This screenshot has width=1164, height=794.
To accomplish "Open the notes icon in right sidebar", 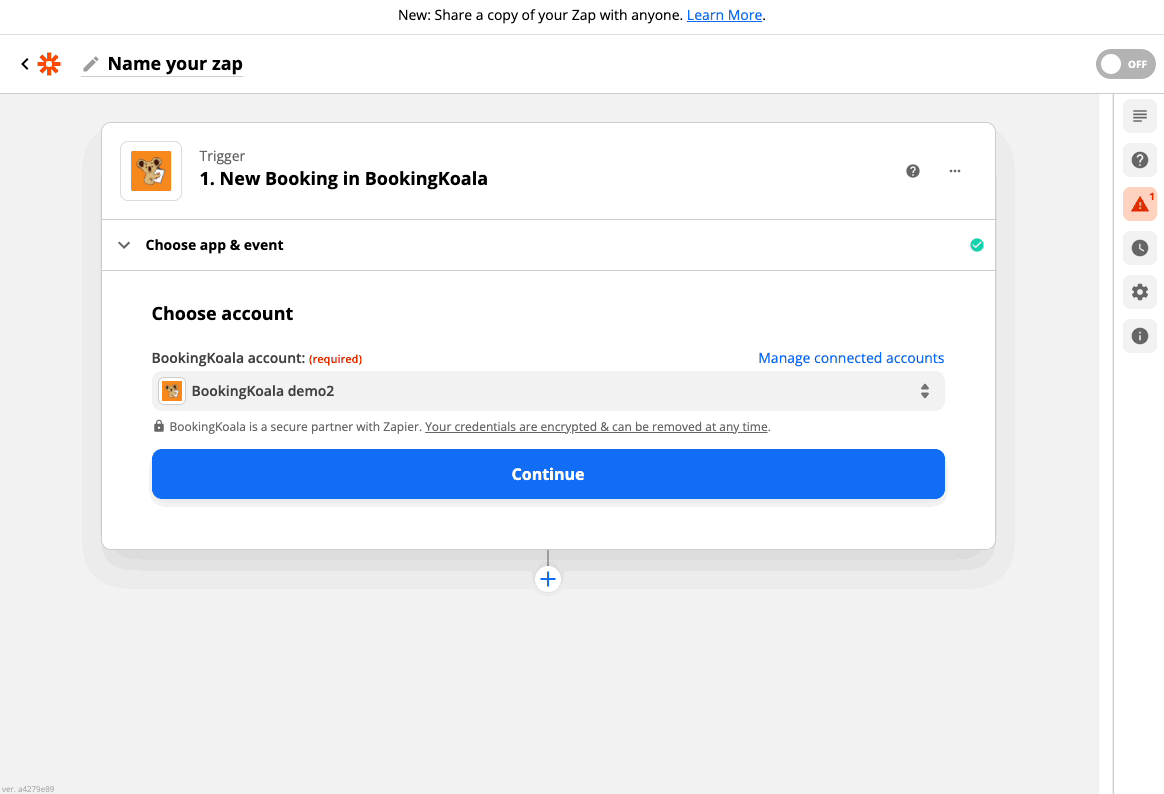I will [1139, 116].
